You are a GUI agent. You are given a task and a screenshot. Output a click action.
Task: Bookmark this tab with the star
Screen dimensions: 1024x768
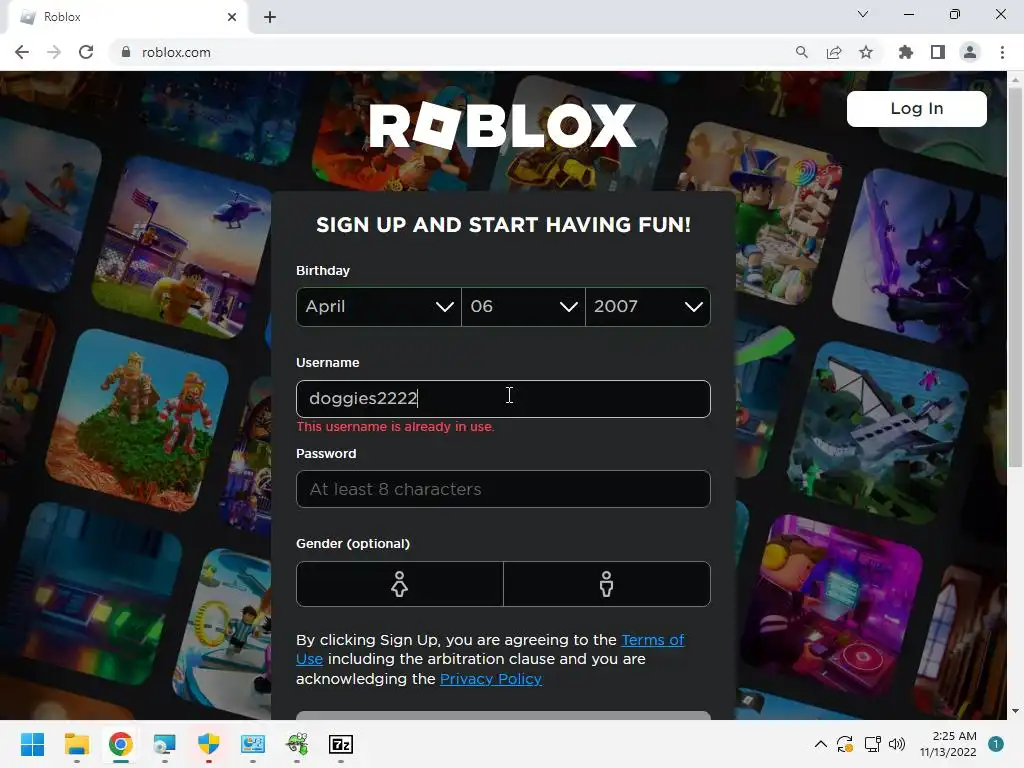coord(865,52)
